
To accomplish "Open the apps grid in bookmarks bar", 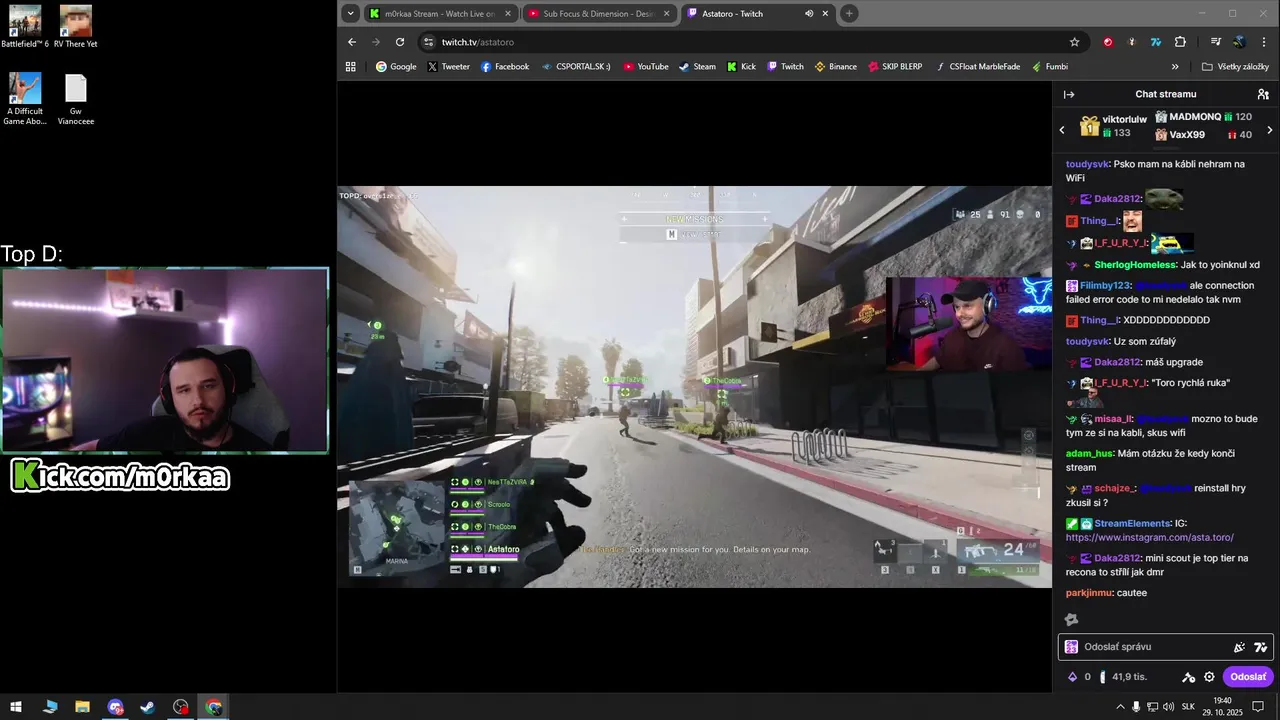I will click(x=351, y=67).
